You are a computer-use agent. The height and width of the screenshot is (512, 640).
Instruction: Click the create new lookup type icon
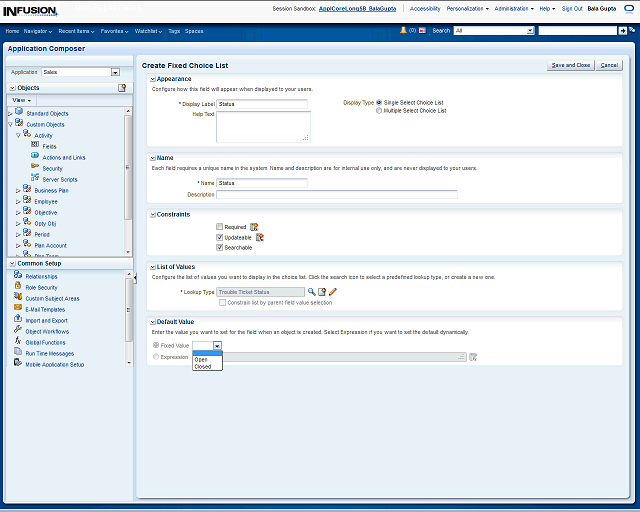tap(322, 292)
